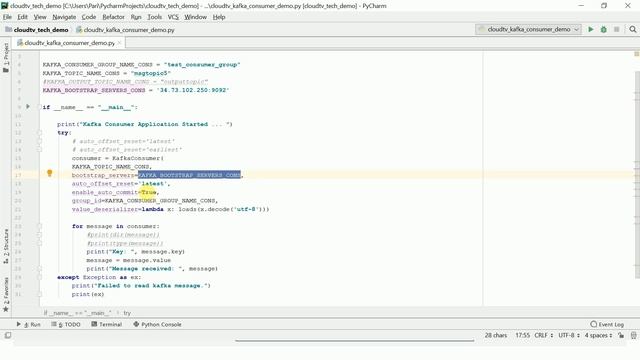Open Search Everywhere magnifier icon
The image size is (640, 360).
(633, 29)
